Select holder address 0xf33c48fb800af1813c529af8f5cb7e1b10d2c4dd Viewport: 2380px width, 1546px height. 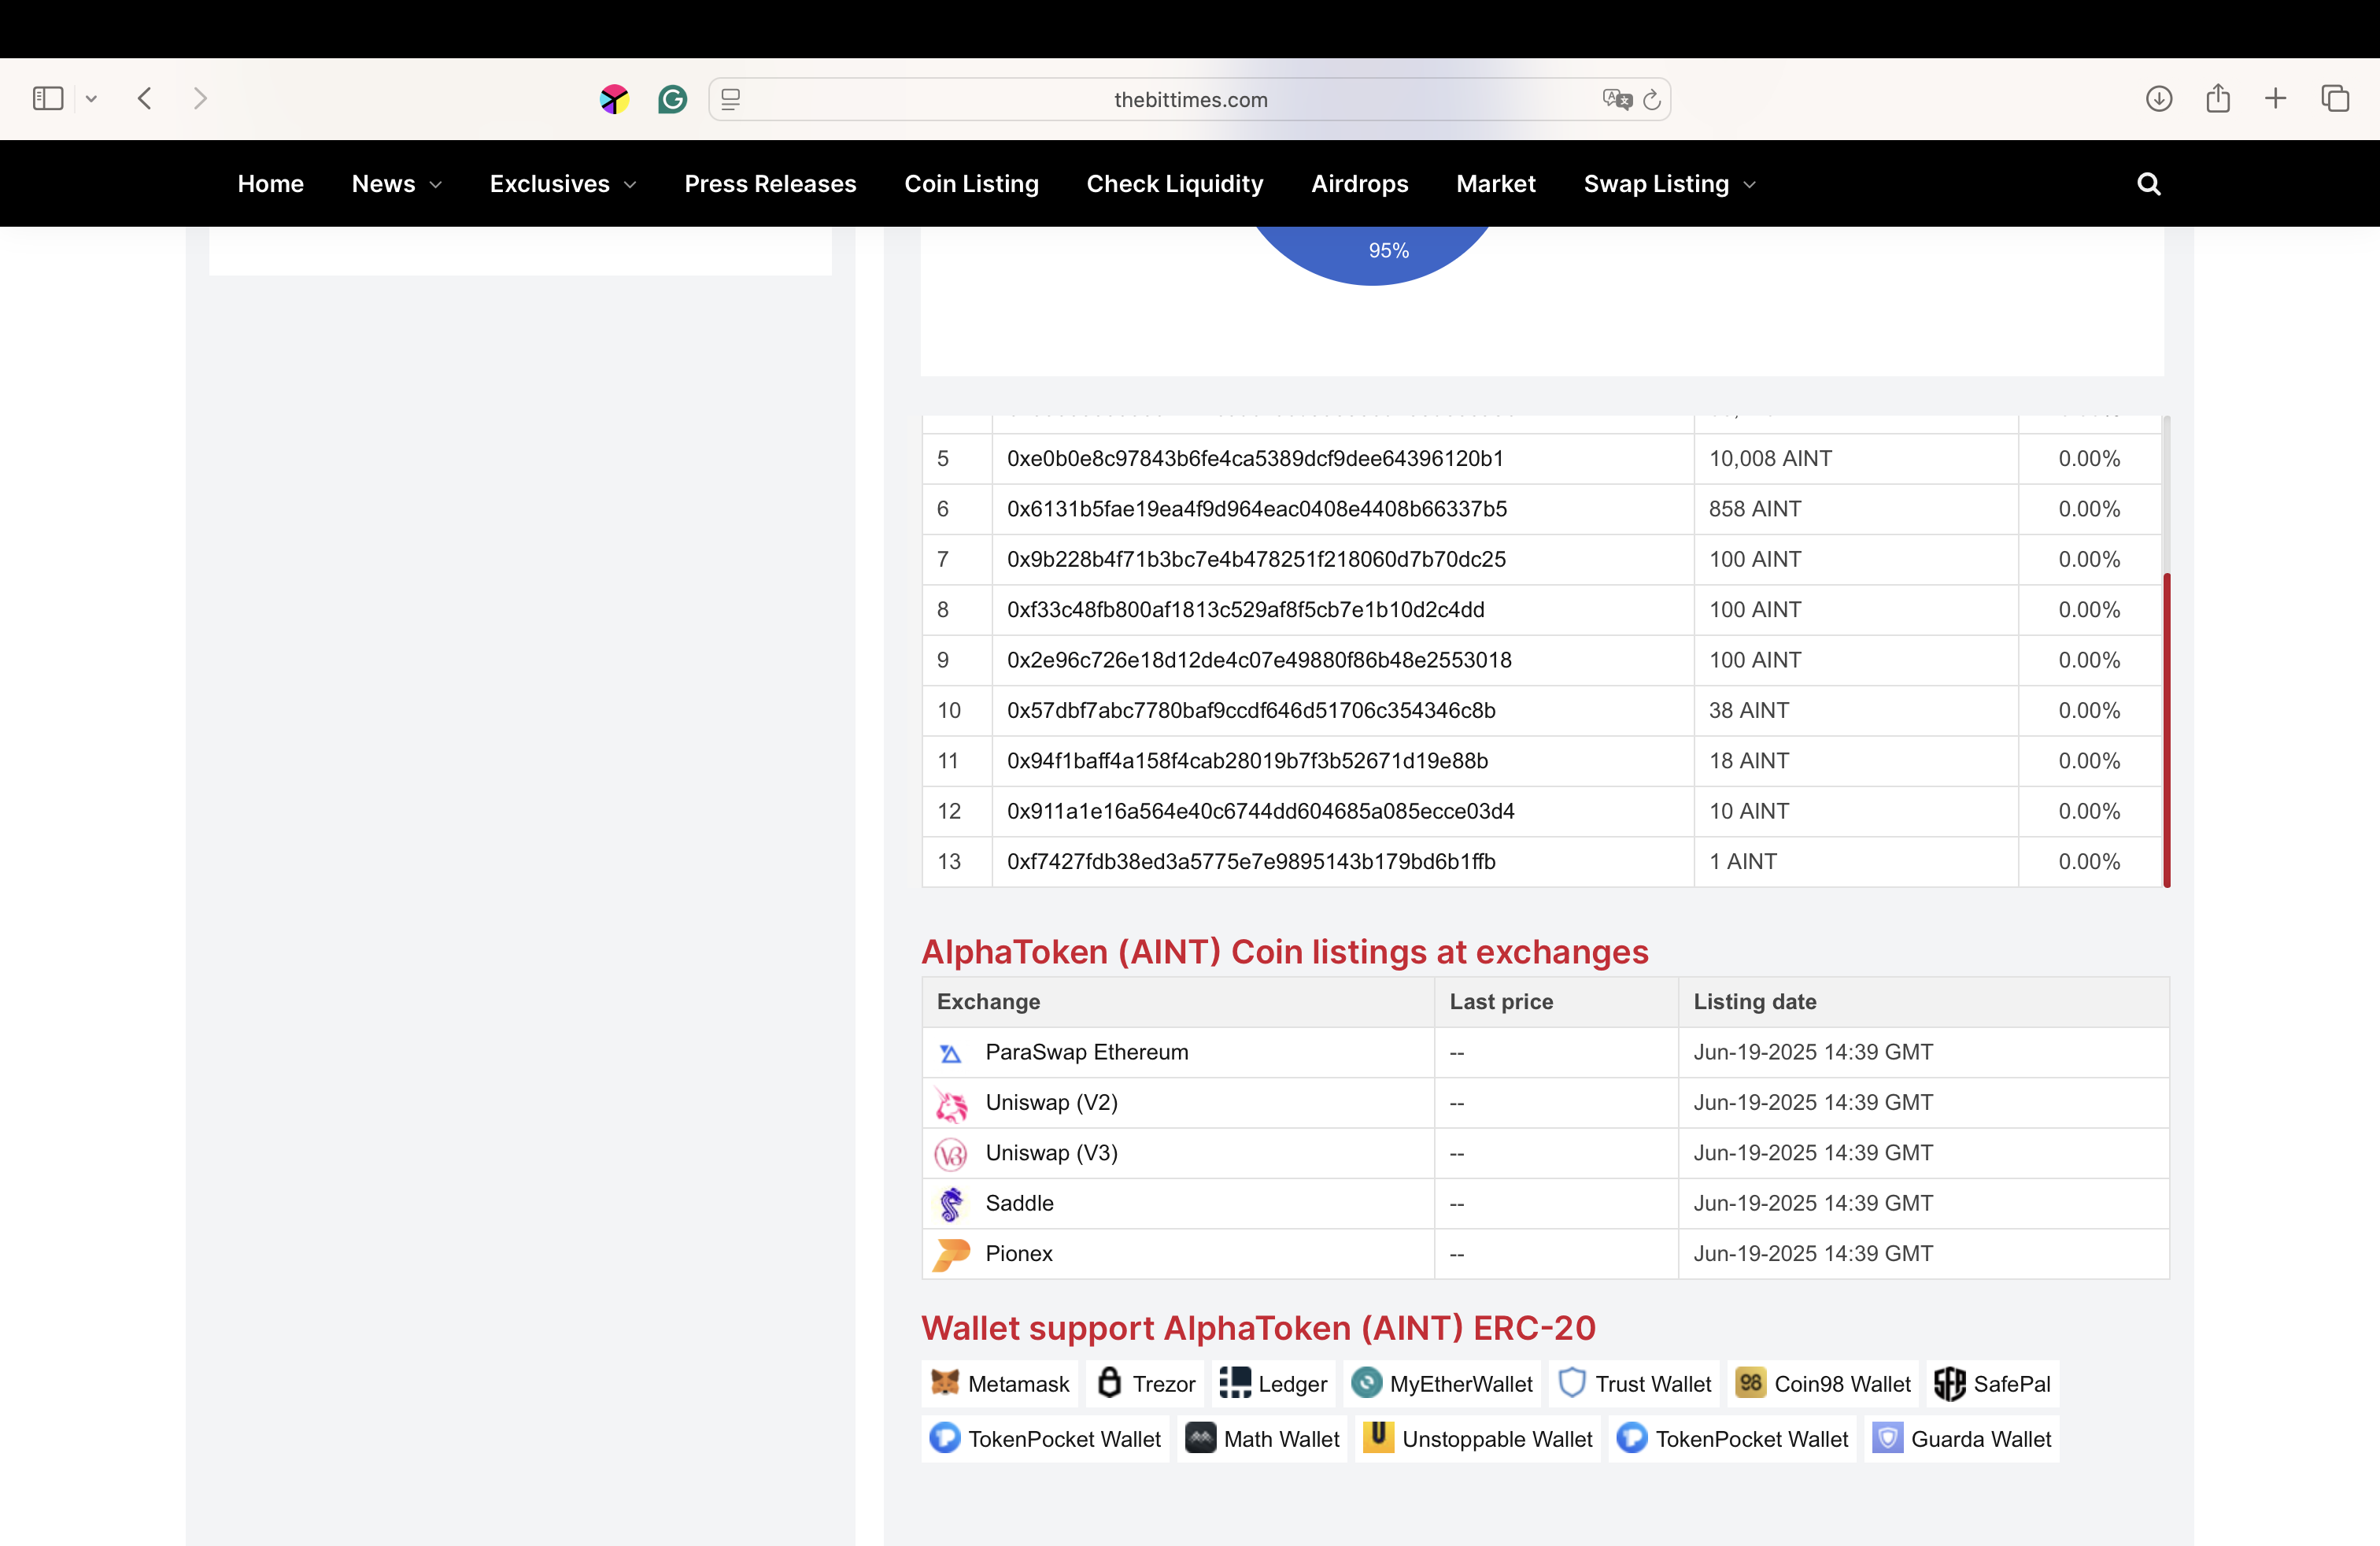1245,609
